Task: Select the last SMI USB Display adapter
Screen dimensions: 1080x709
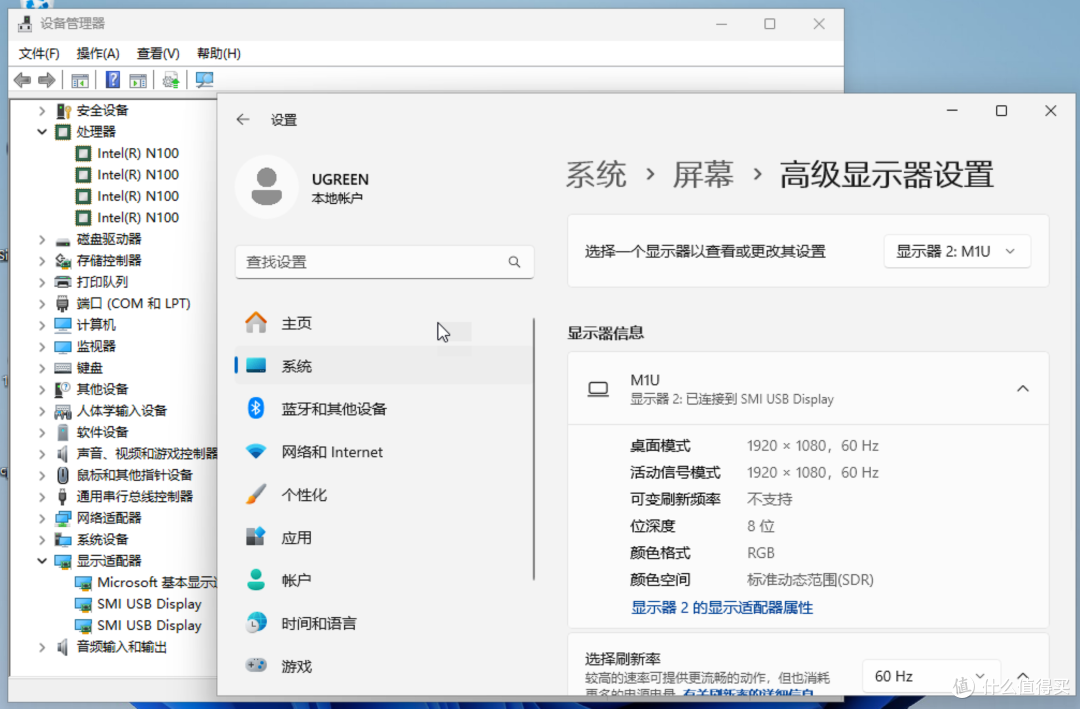Action: click(149, 625)
